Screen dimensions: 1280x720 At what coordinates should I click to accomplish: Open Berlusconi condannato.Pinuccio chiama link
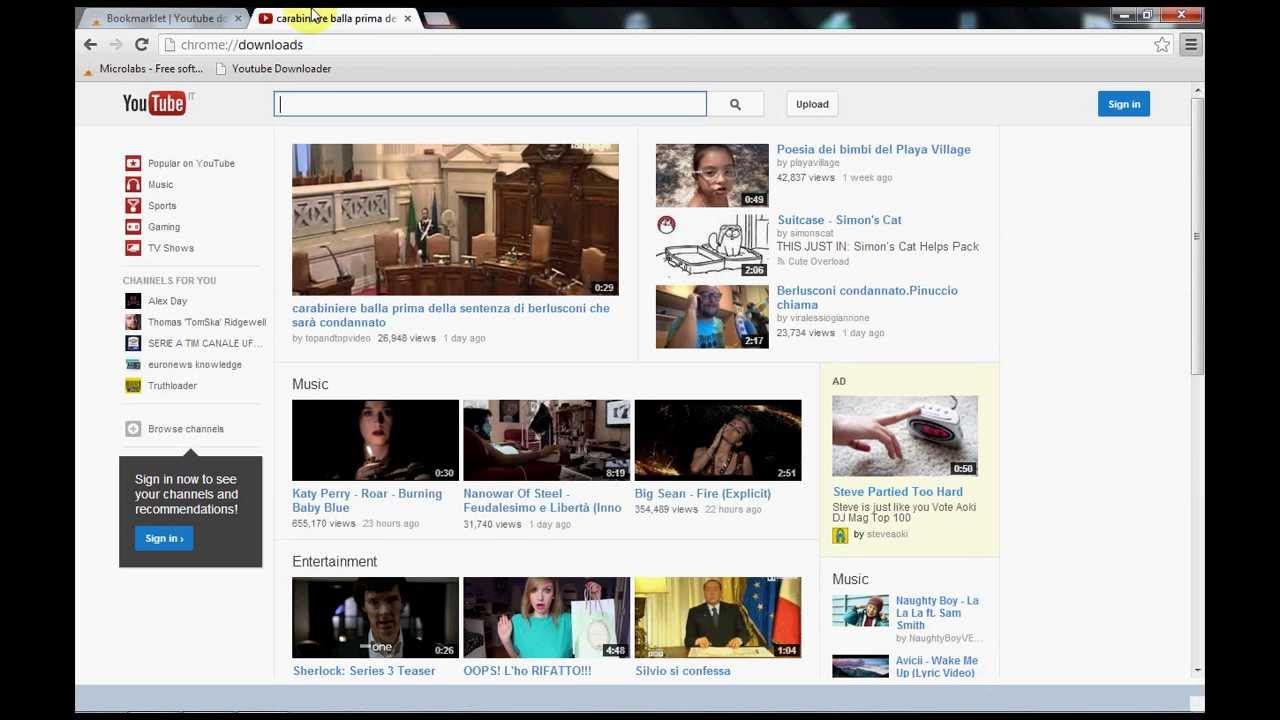click(867, 298)
